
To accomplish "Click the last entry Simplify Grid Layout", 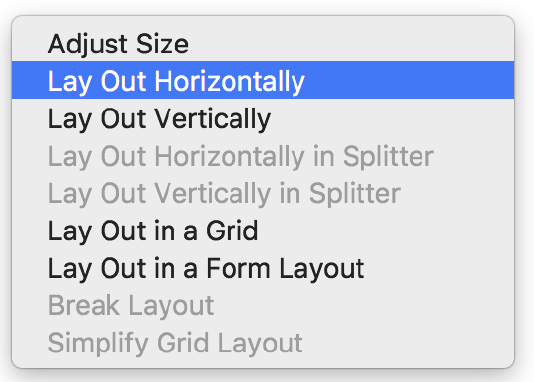I will (263, 343).
